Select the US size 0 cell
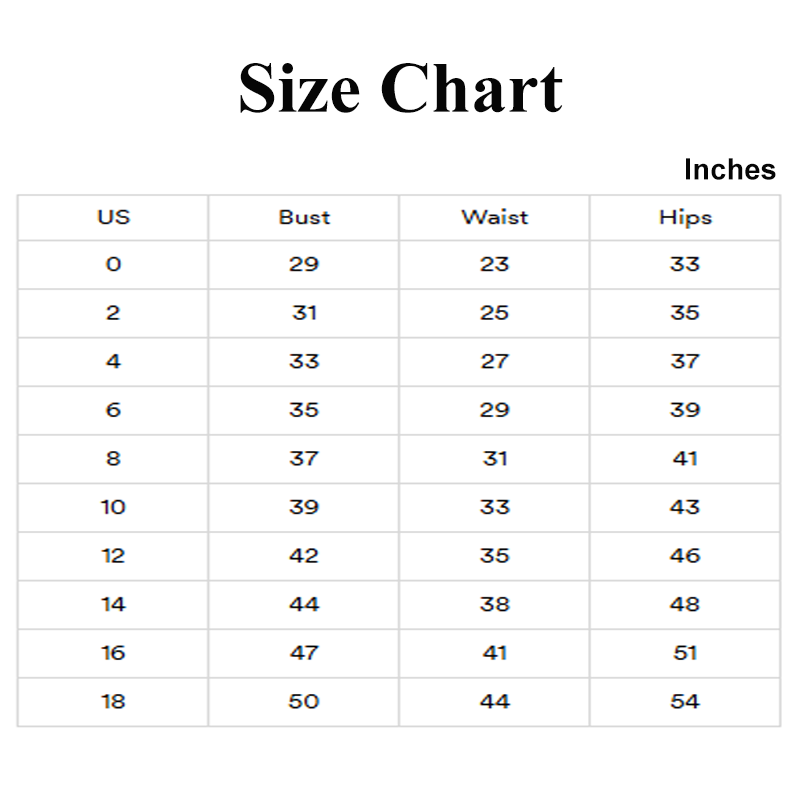 pos(113,265)
